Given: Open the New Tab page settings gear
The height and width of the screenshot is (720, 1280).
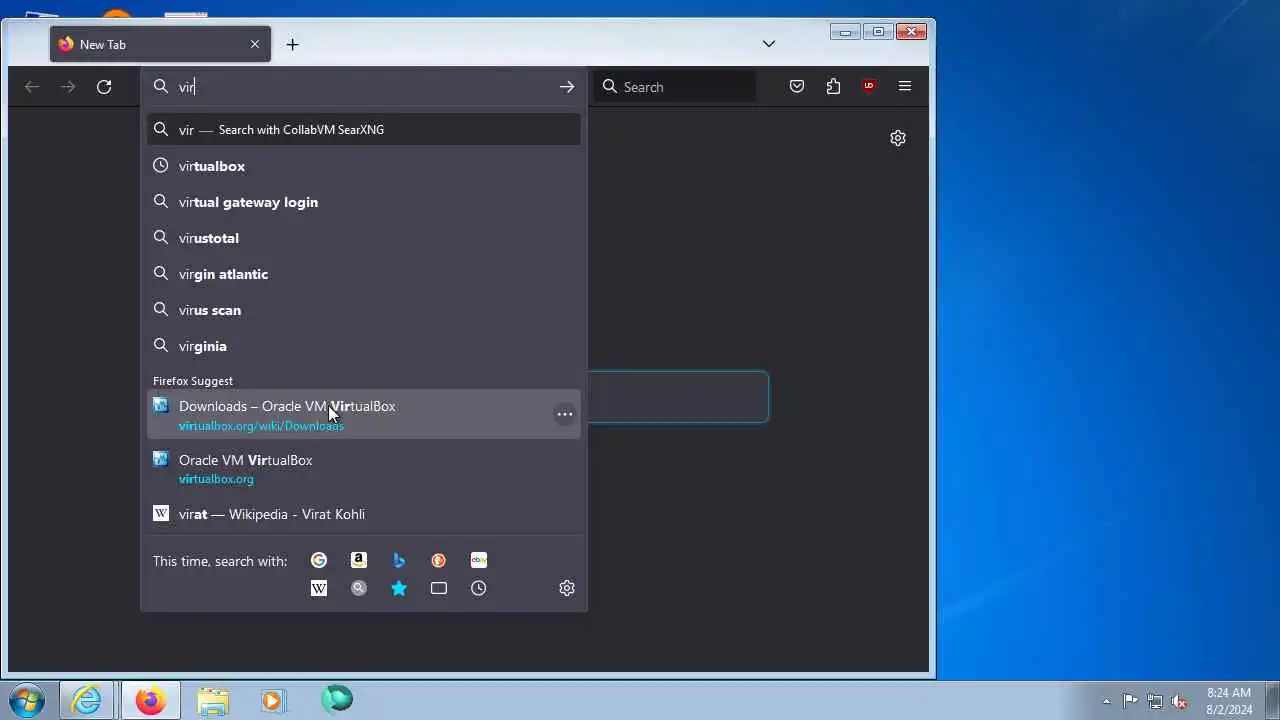Looking at the screenshot, I should (x=898, y=138).
